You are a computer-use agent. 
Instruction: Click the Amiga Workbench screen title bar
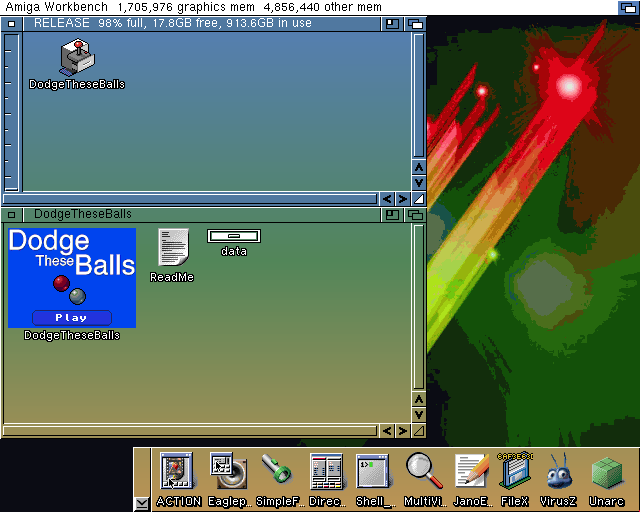coord(310,7)
